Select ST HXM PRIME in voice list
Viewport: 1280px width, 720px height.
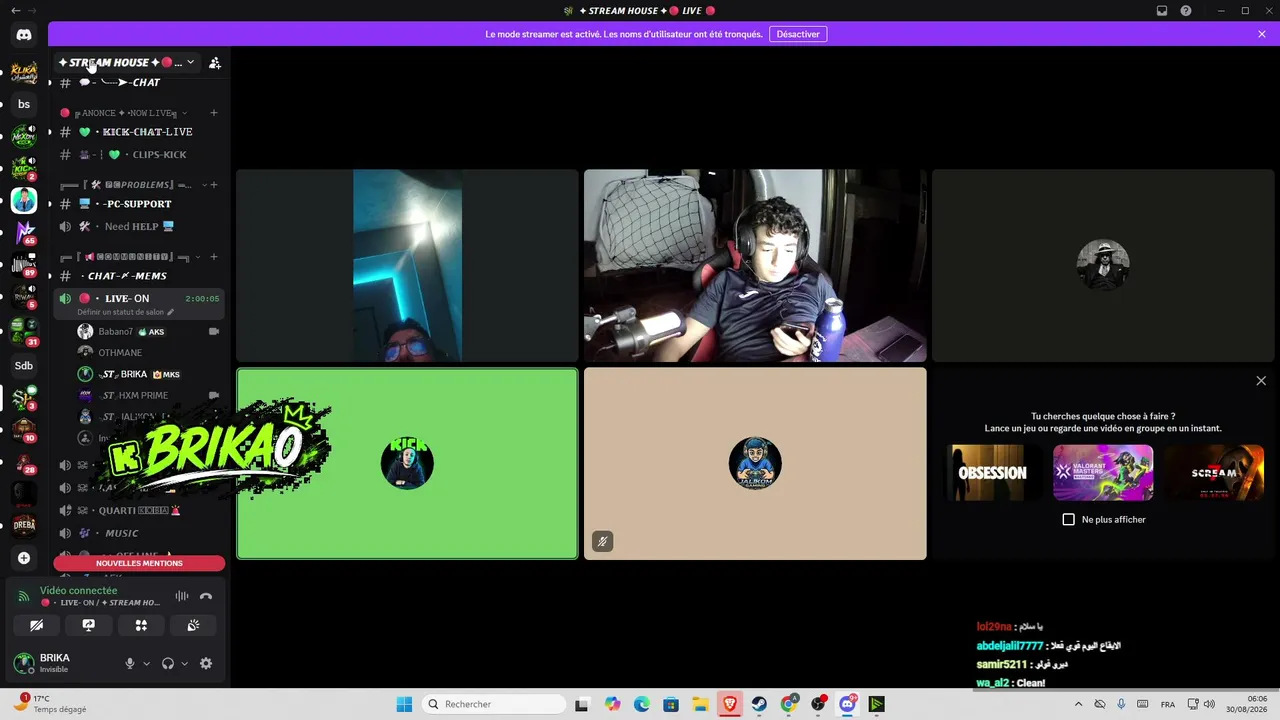(x=149, y=395)
